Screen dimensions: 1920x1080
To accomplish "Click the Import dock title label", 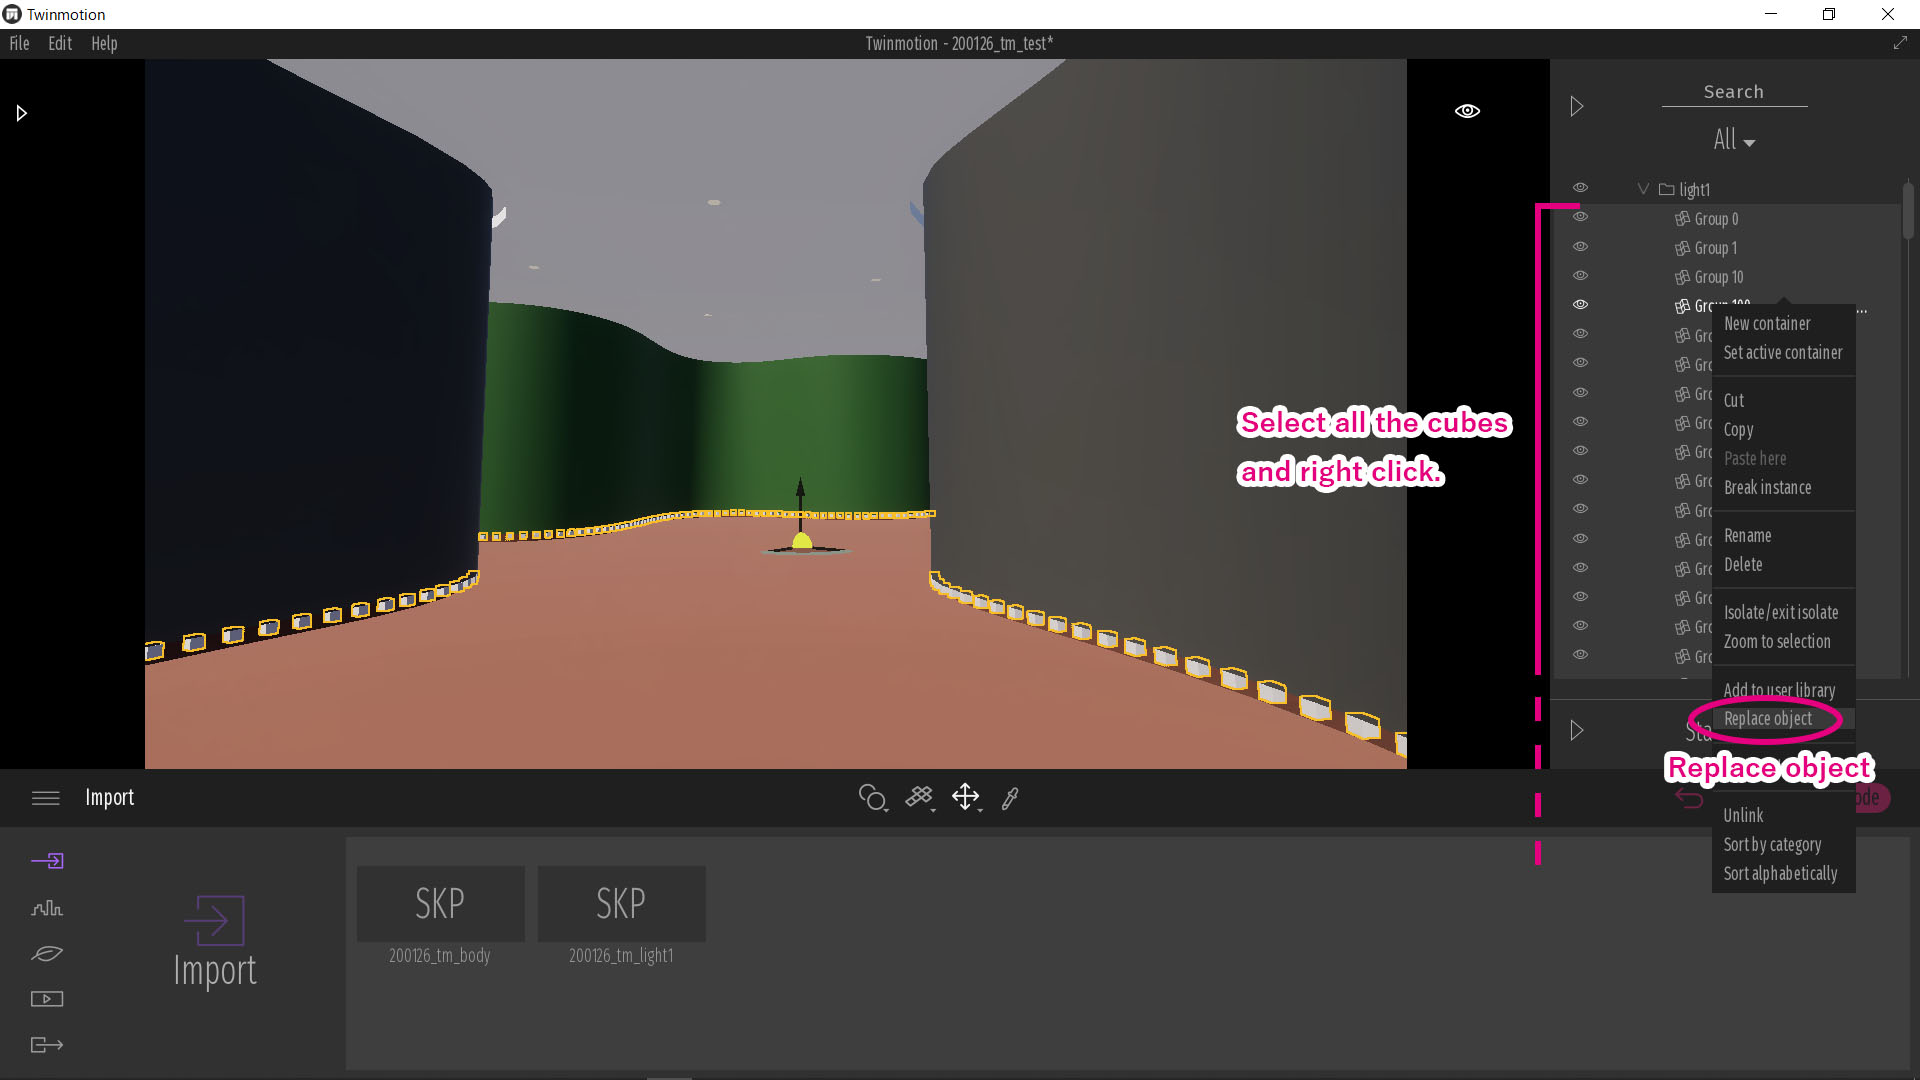I will coord(109,798).
